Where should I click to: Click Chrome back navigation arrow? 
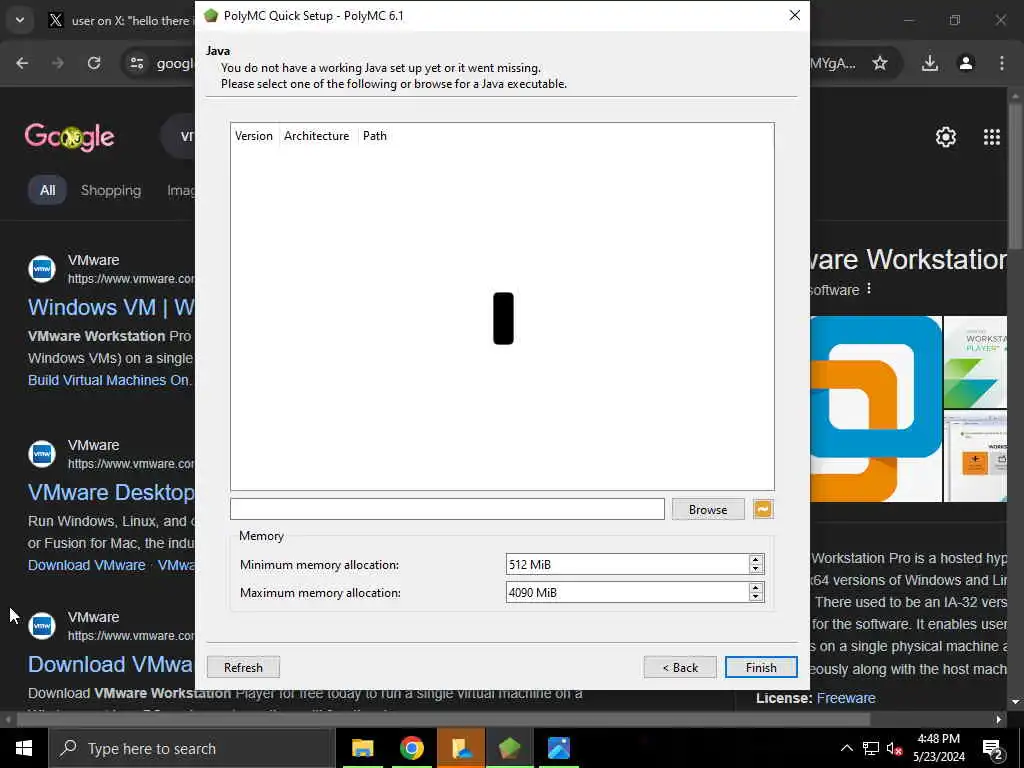[x=22, y=63]
